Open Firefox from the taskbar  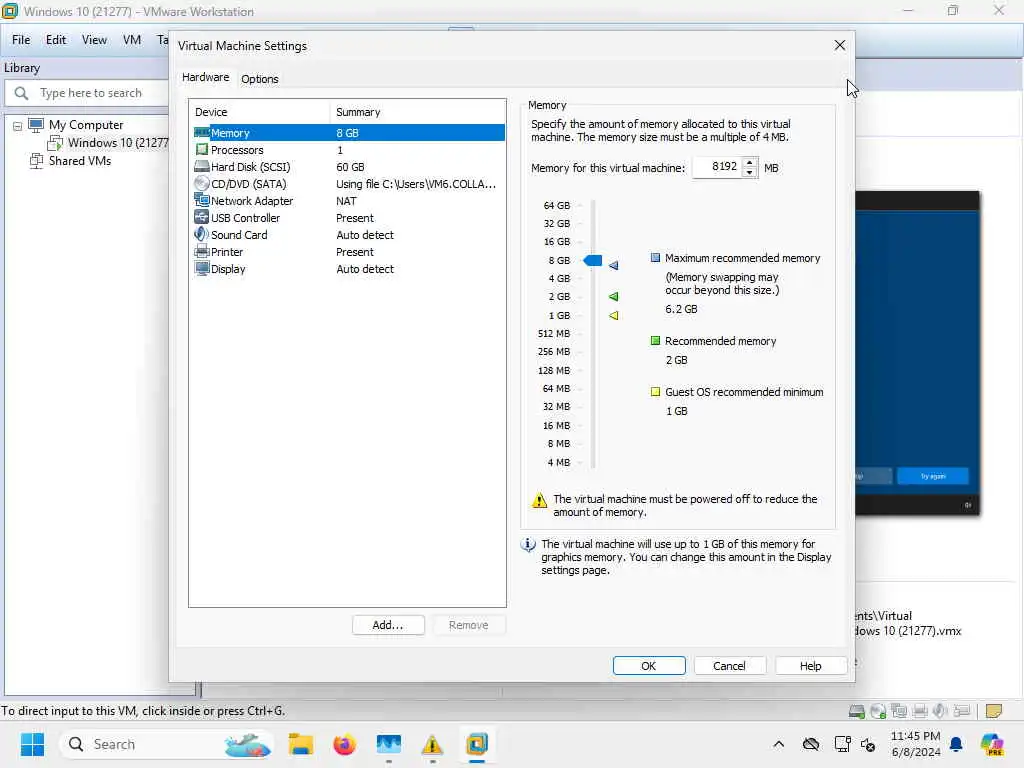(344, 744)
